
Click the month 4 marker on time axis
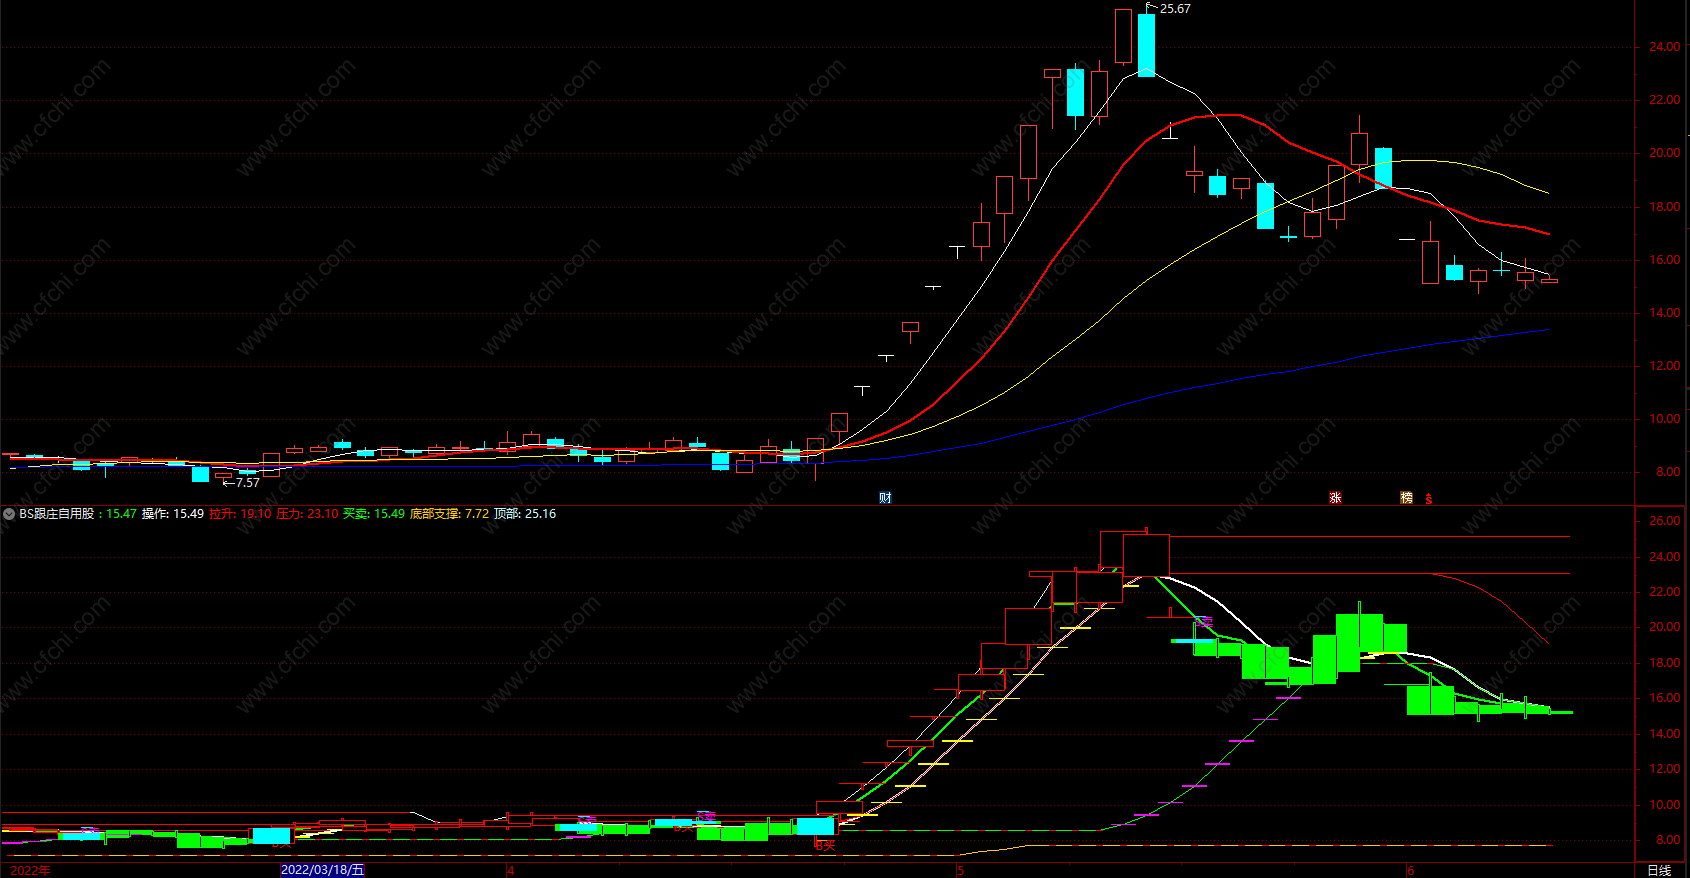pos(511,870)
